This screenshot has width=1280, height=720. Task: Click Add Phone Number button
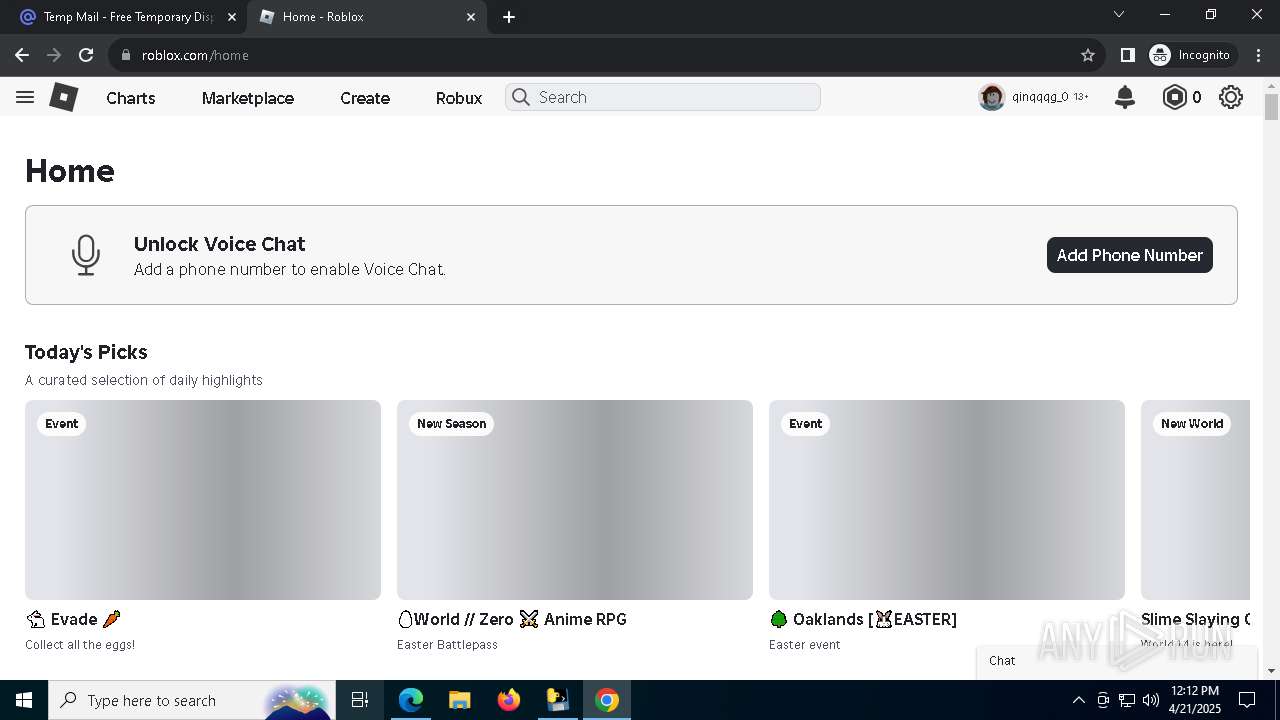click(x=1130, y=255)
